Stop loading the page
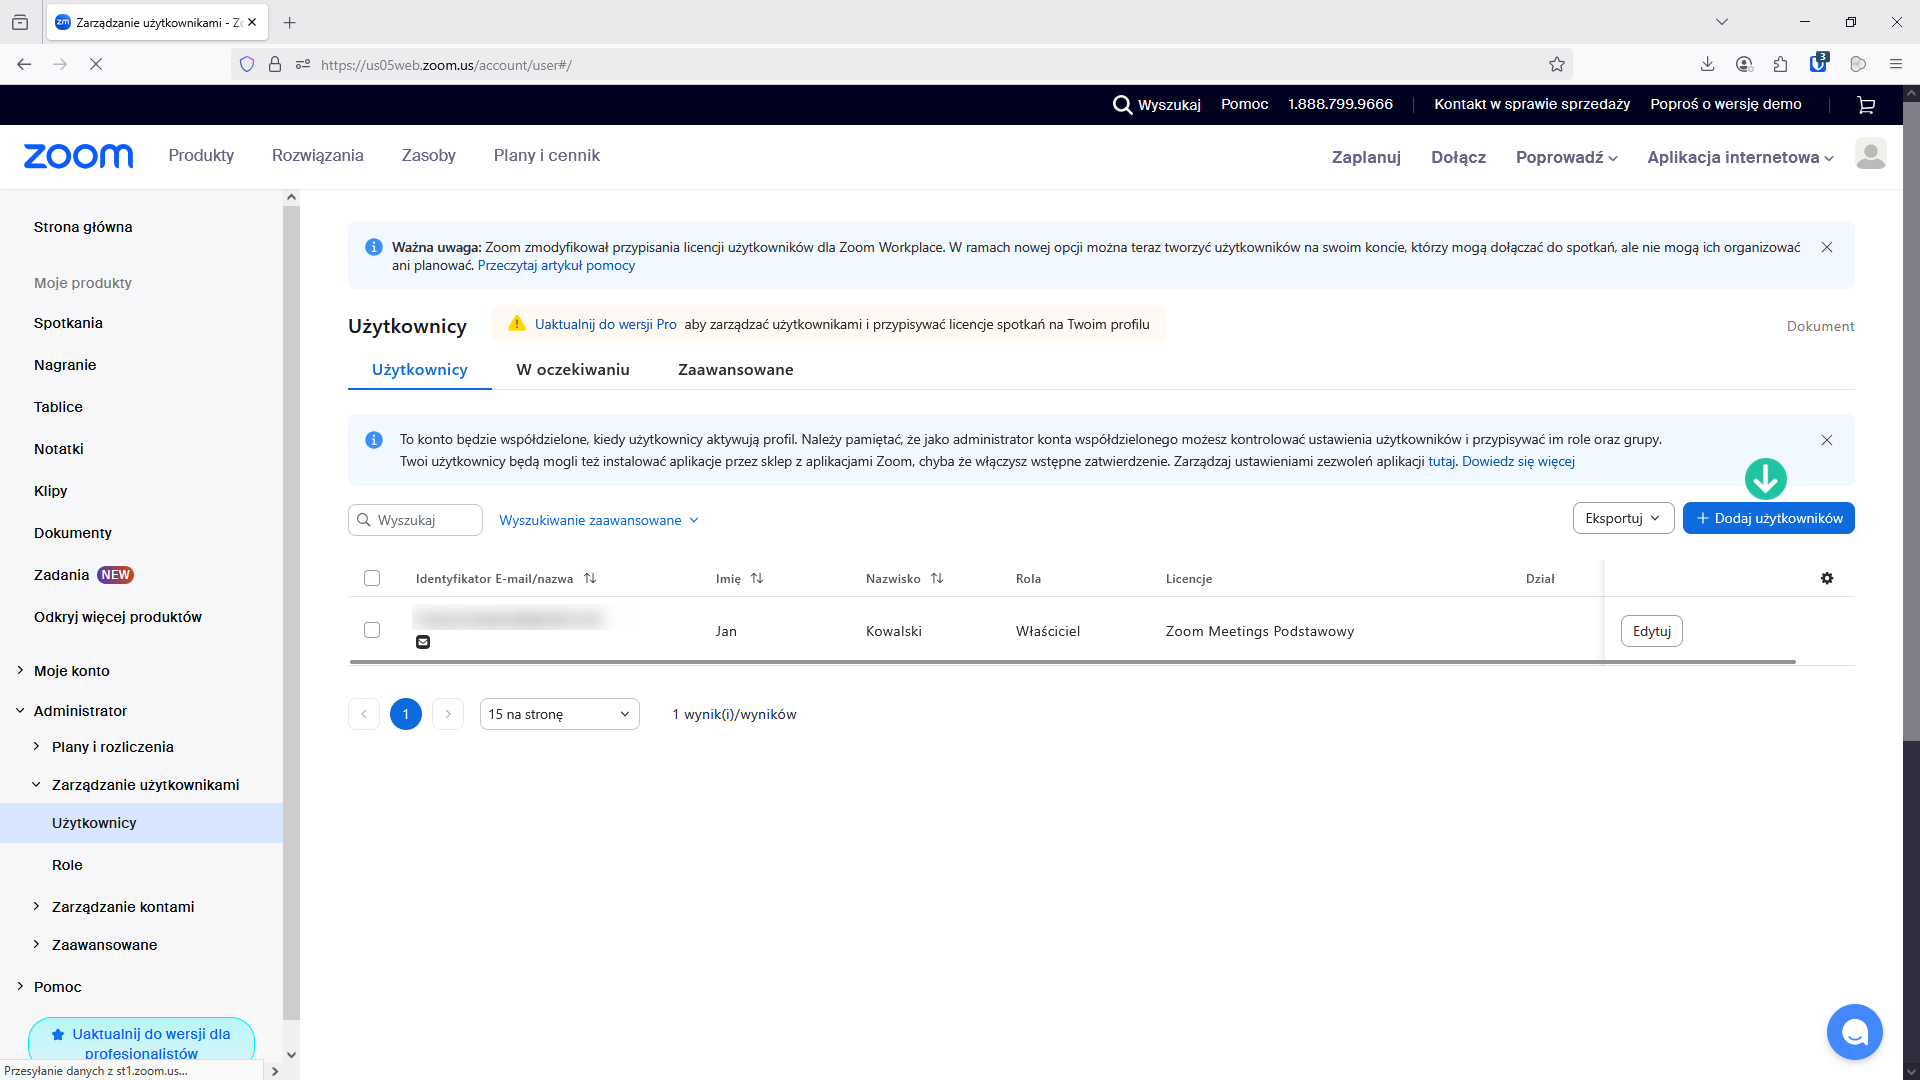This screenshot has width=1920, height=1080. pyautogui.click(x=96, y=64)
